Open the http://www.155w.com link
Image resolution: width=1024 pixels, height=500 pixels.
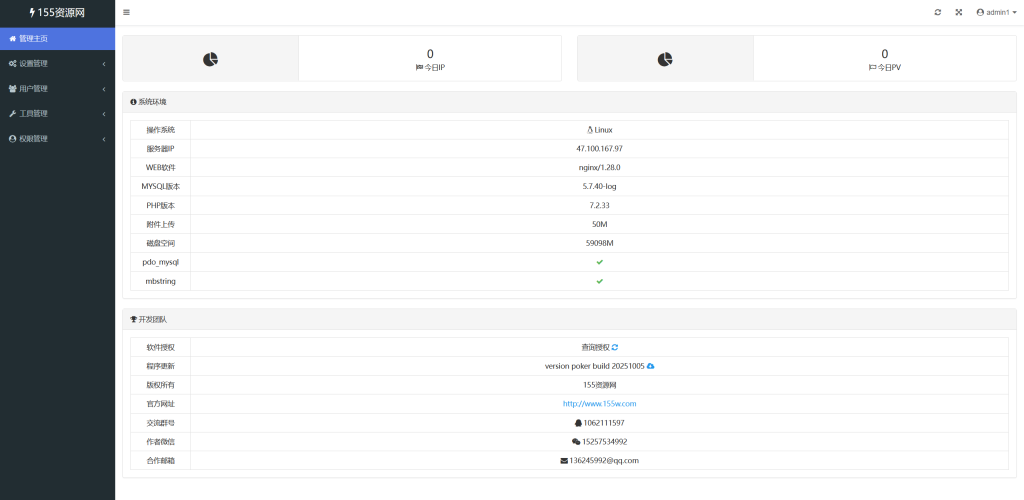click(599, 404)
